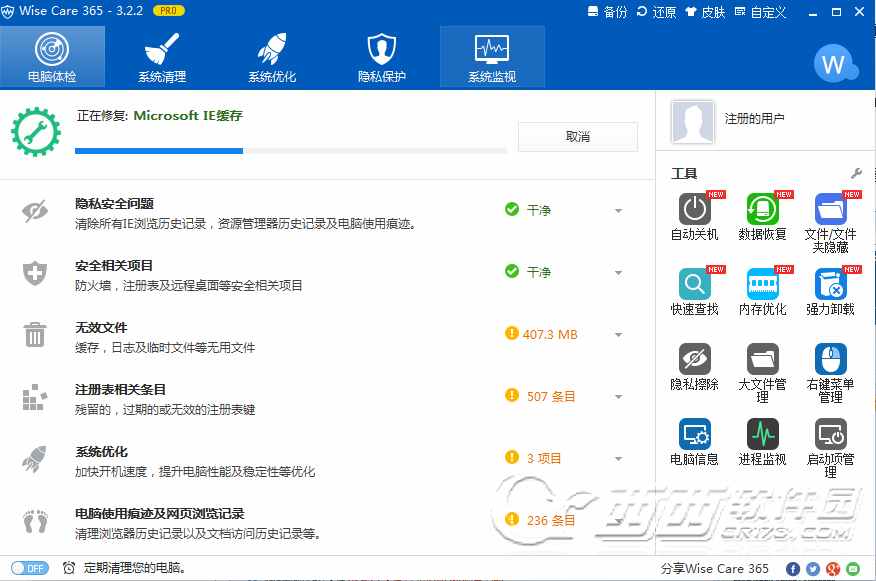Expand the 无效文件 407.3 MB dropdown arrow
876x581 pixels.
(x=618, y=335)
